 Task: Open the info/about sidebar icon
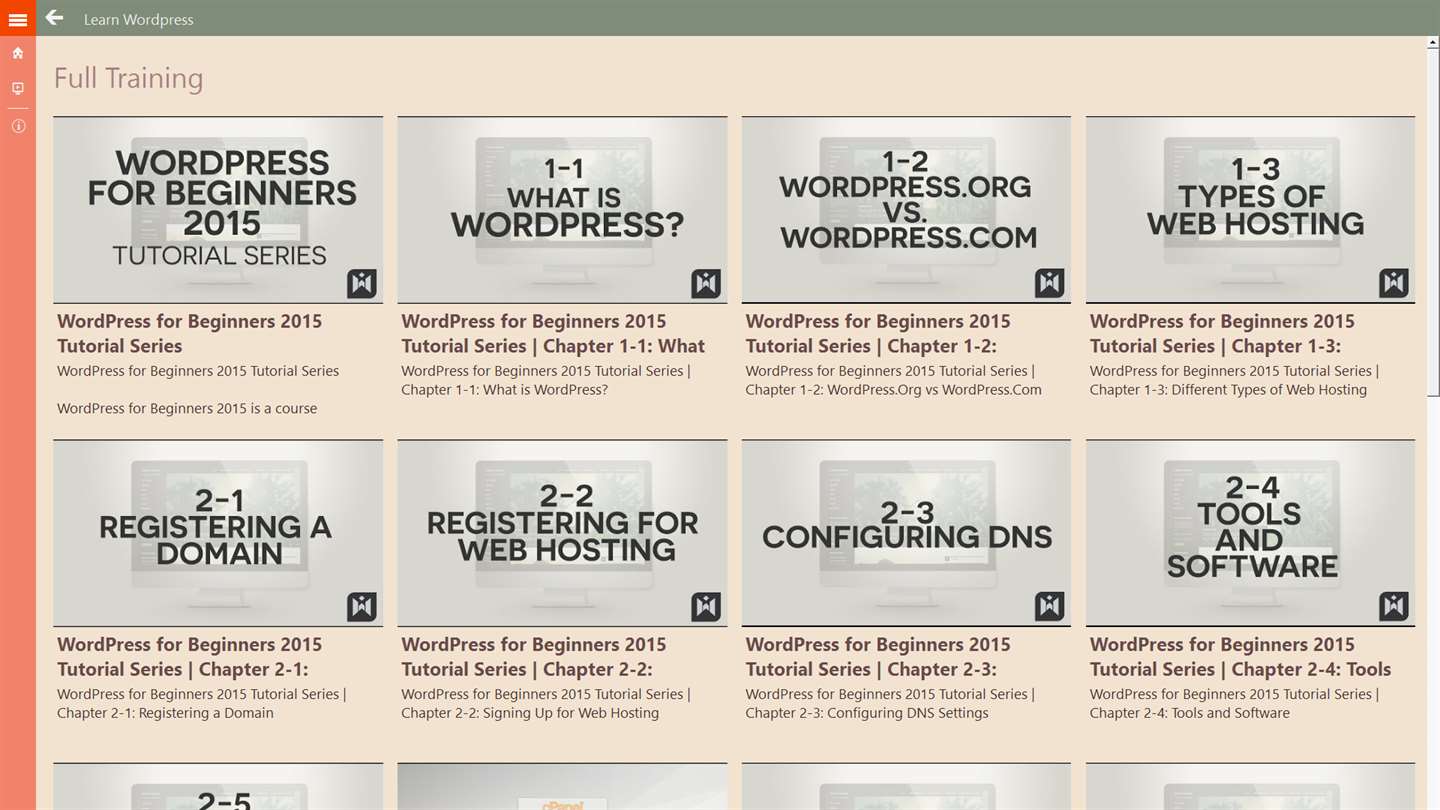(x=17, y=126)
